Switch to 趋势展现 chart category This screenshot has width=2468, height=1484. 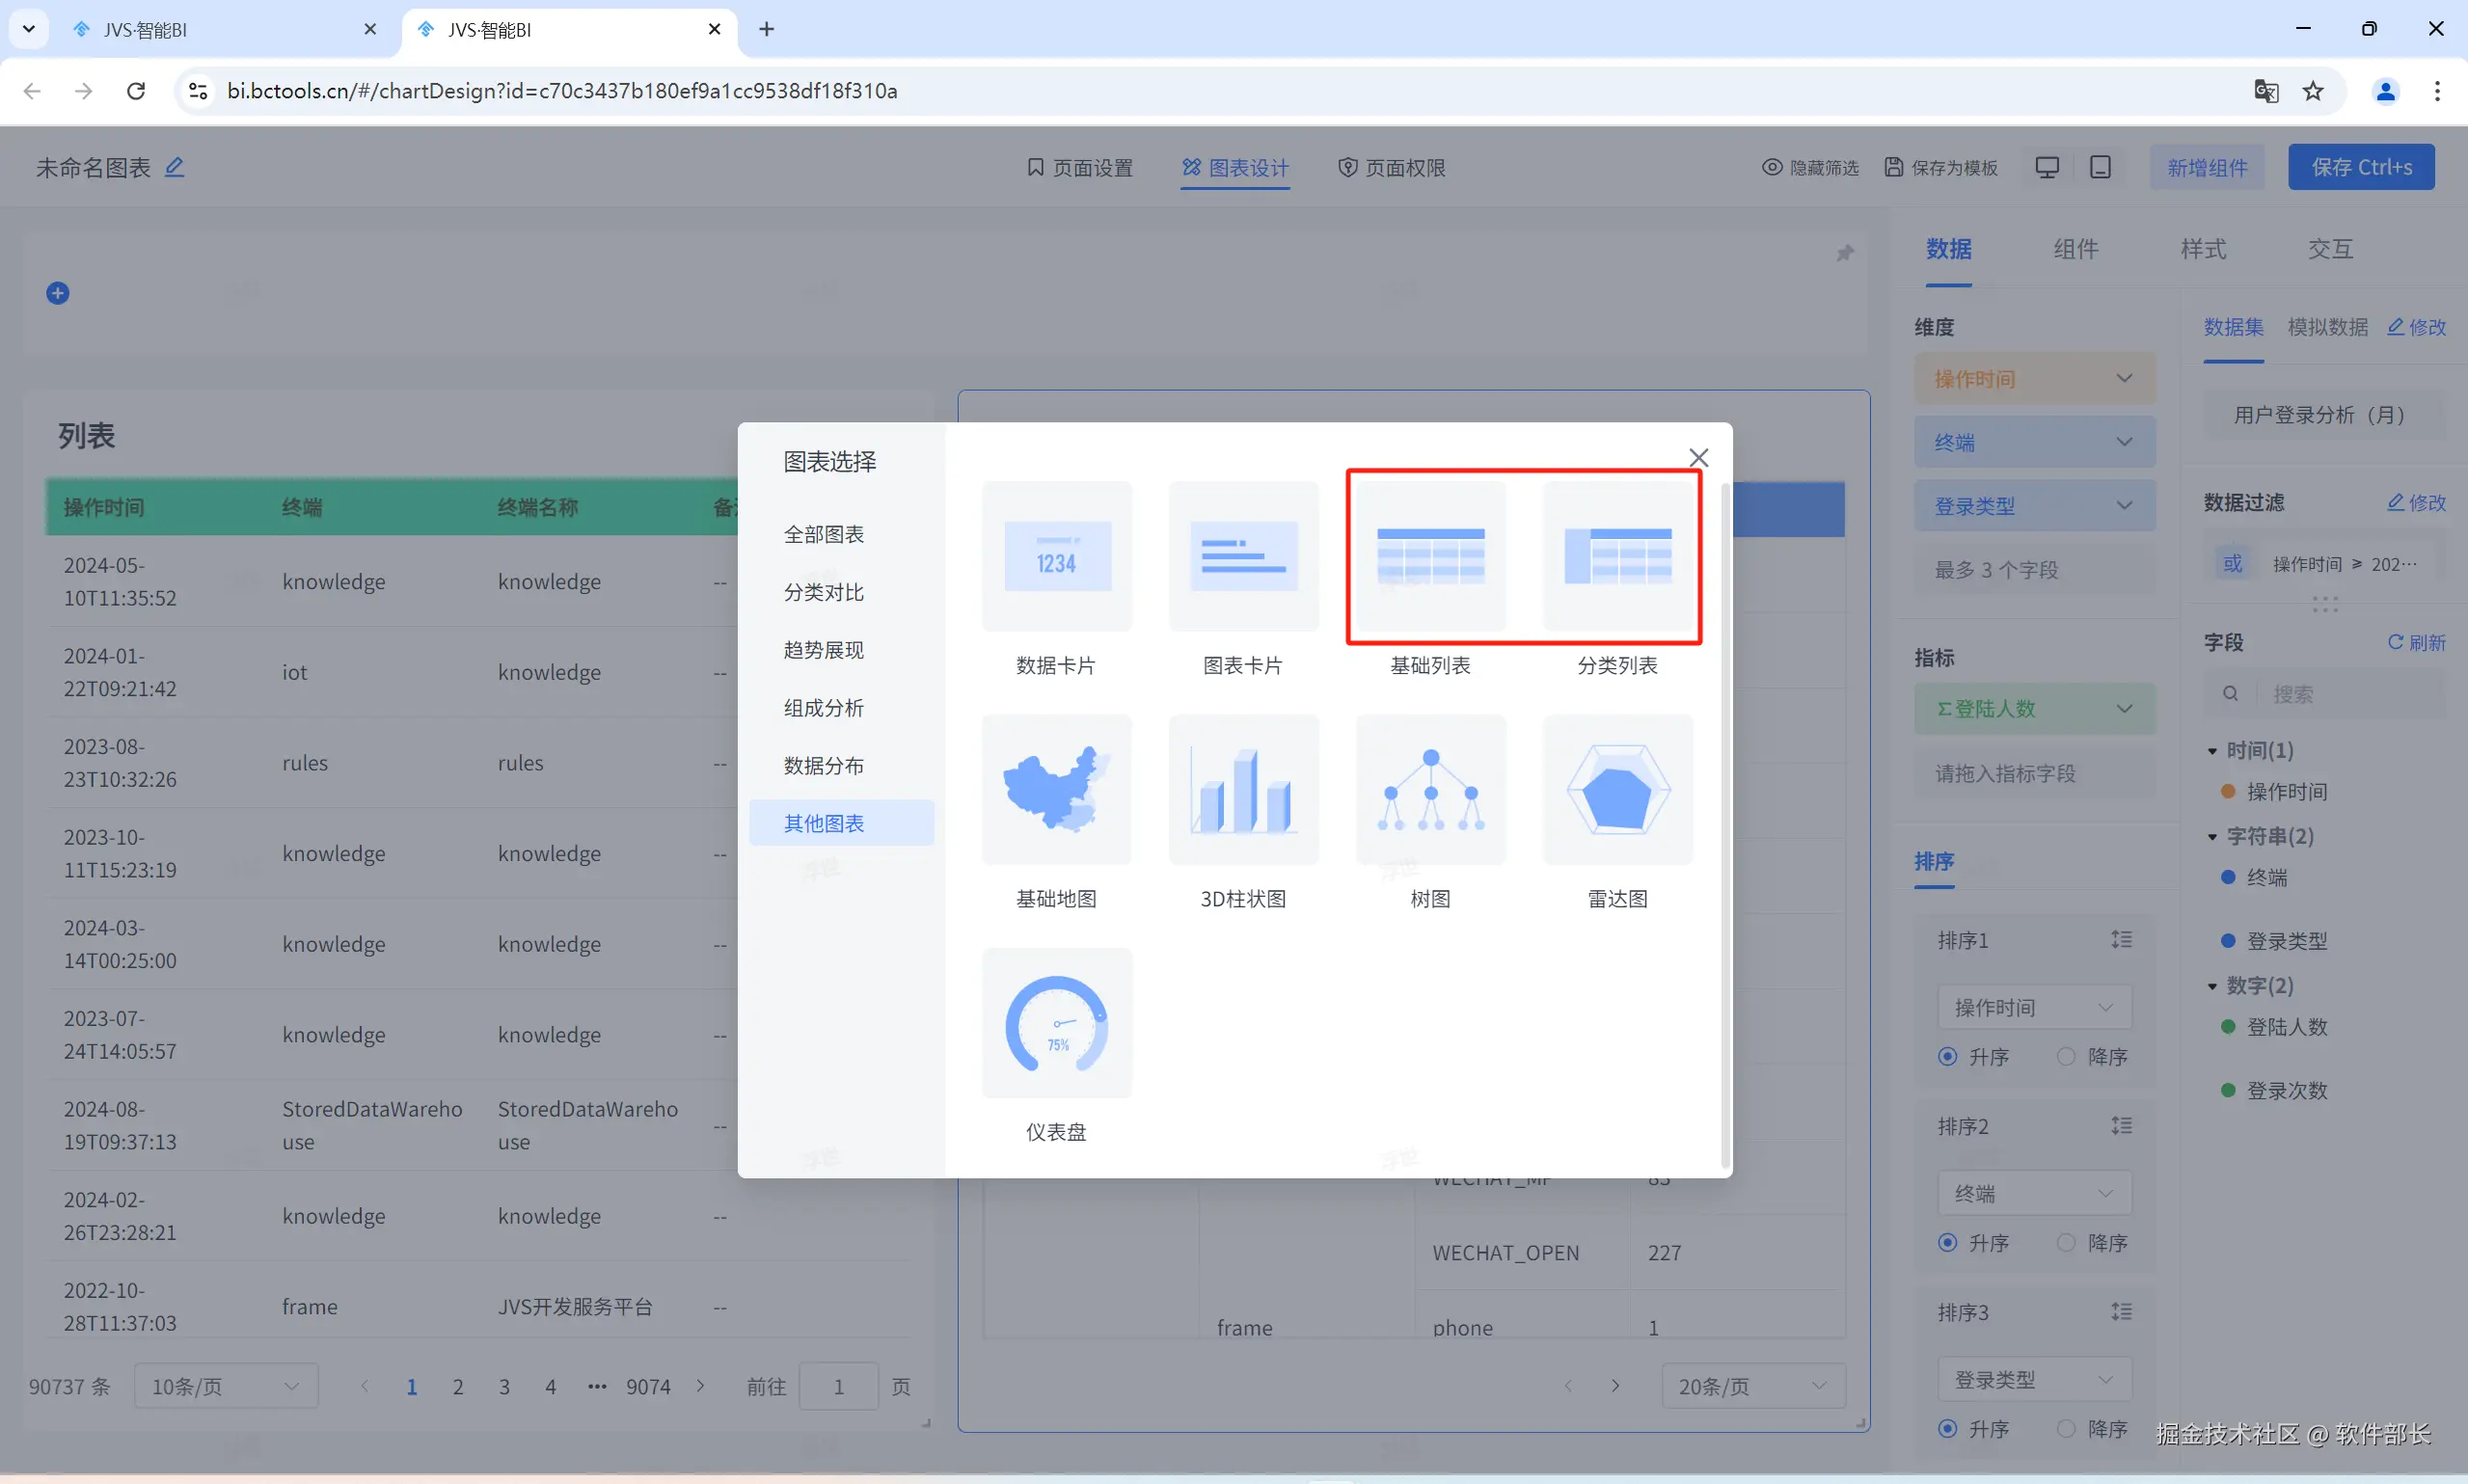tap(823, 650)
